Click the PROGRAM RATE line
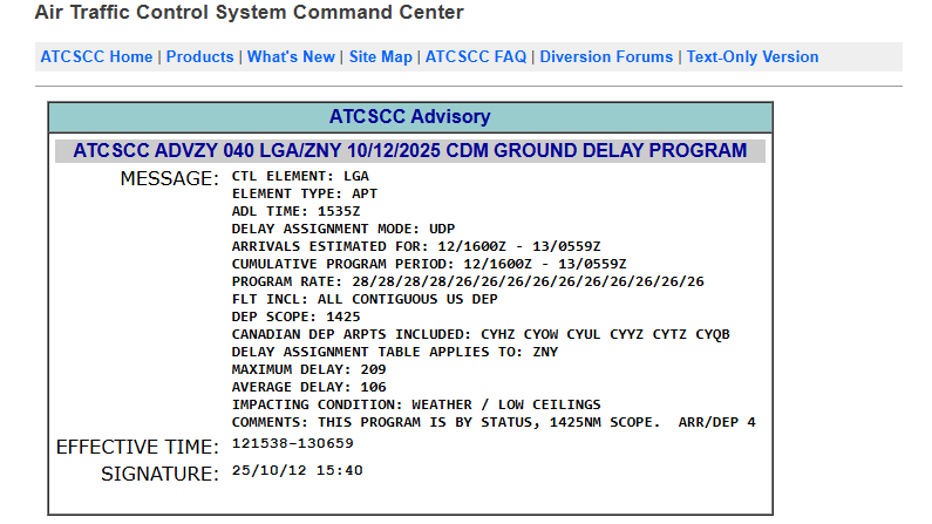 click(x=468, y=282)
